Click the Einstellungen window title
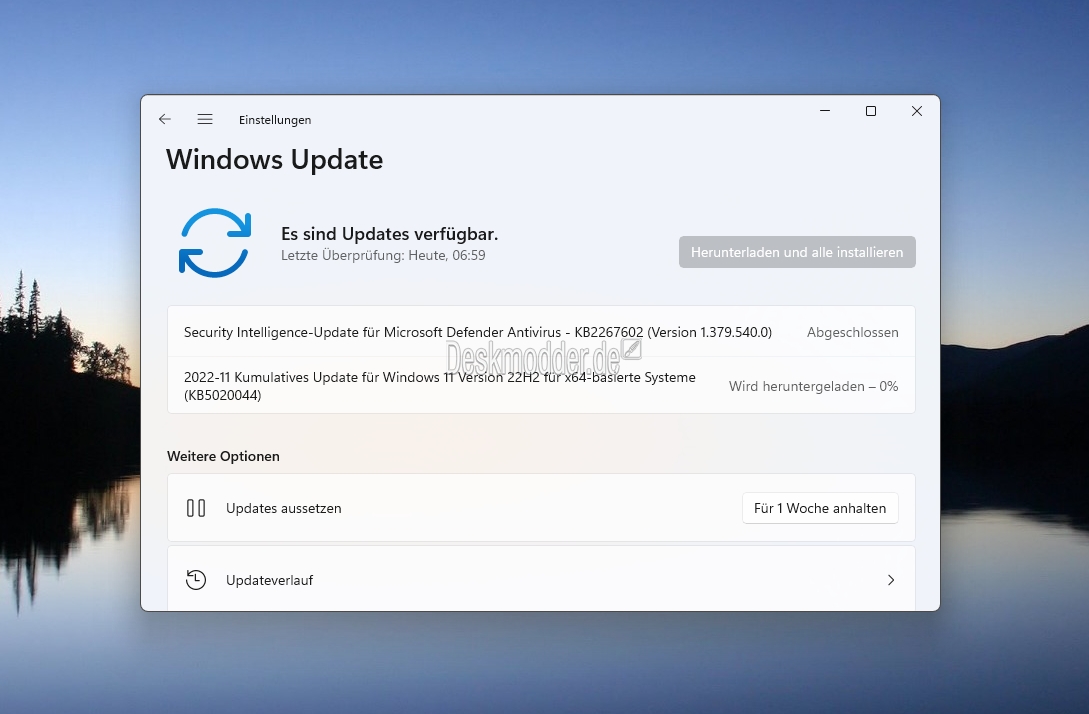This screenshot has height=714, width=1089. pos(275,120)
